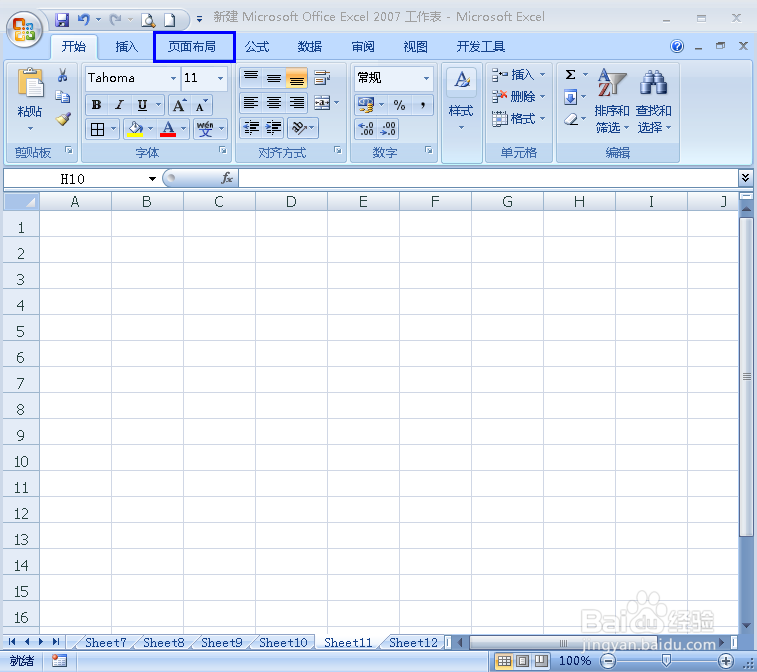The image size is (757, 672).
Task: Open the 插入 cells dropdown arrow
Action: point(542,75)
